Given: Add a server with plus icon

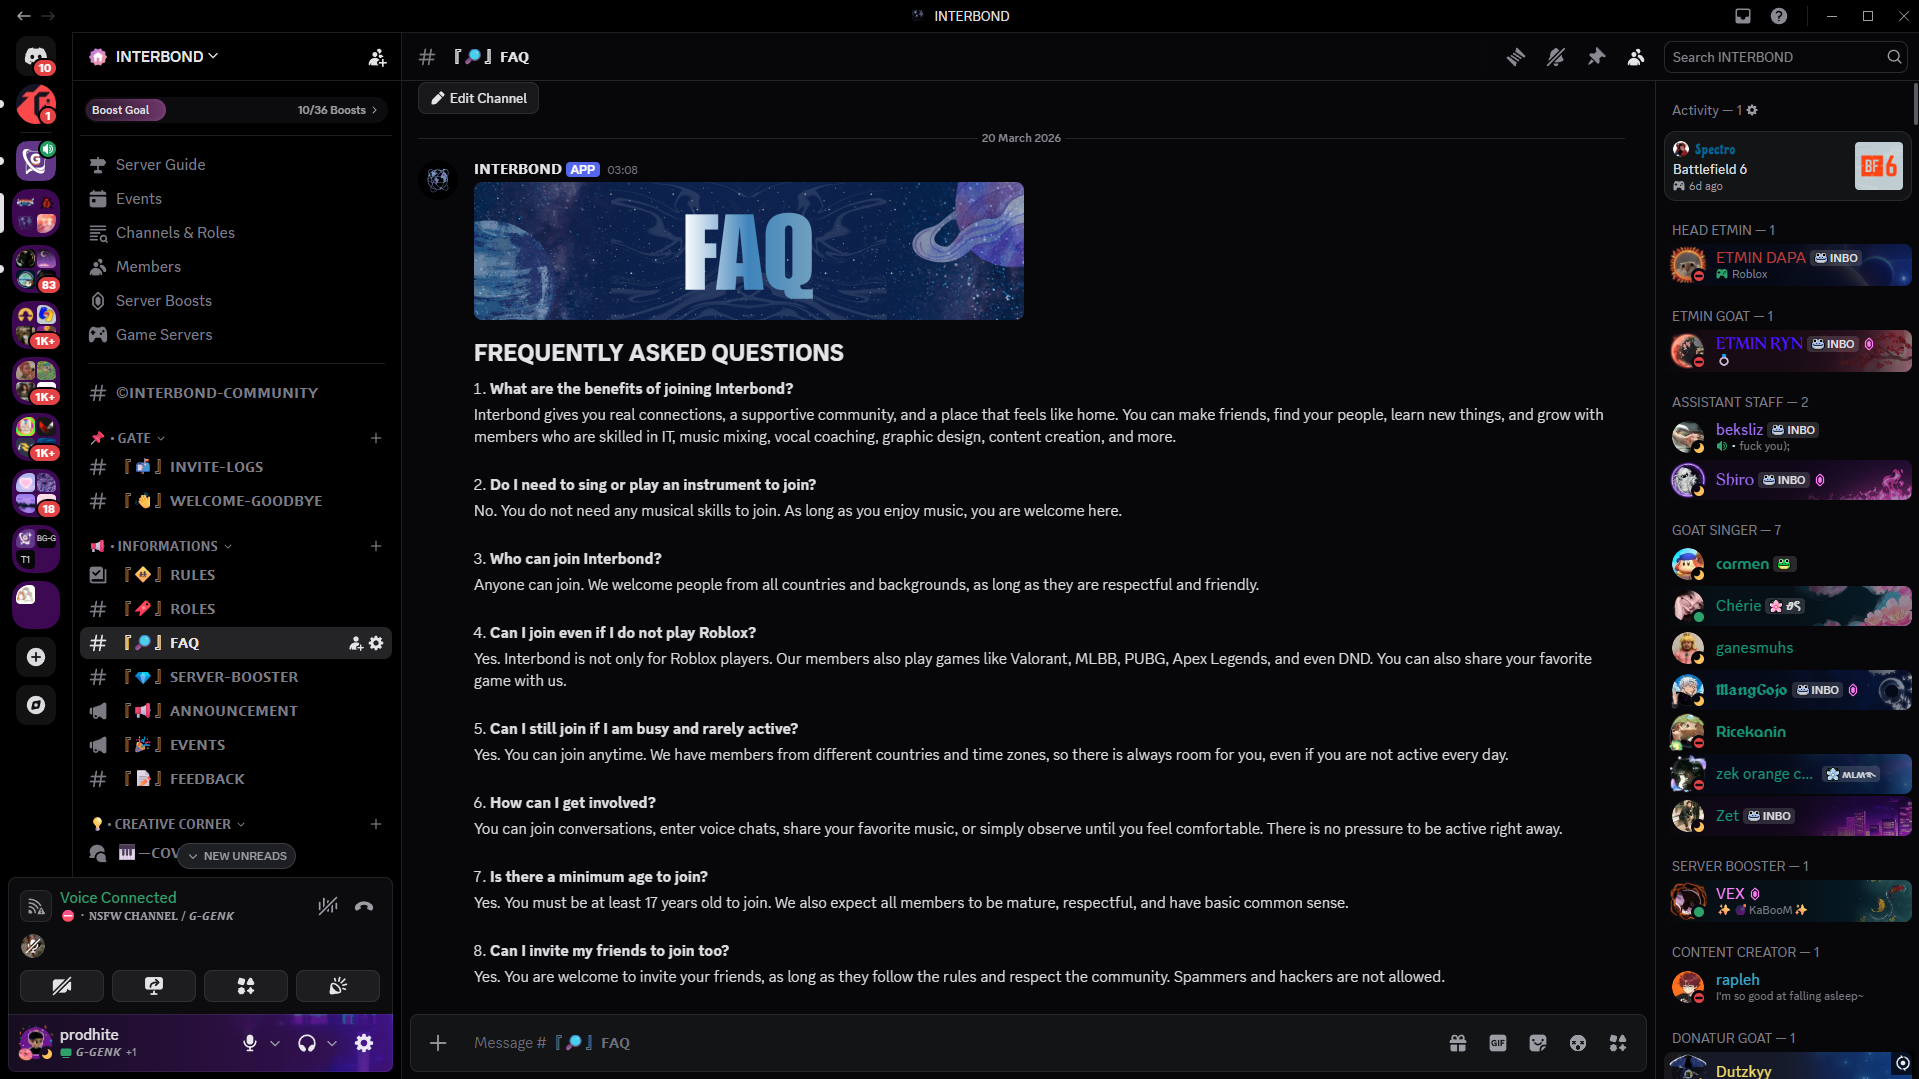Looking at the screenshot, I should coord(36,657).
